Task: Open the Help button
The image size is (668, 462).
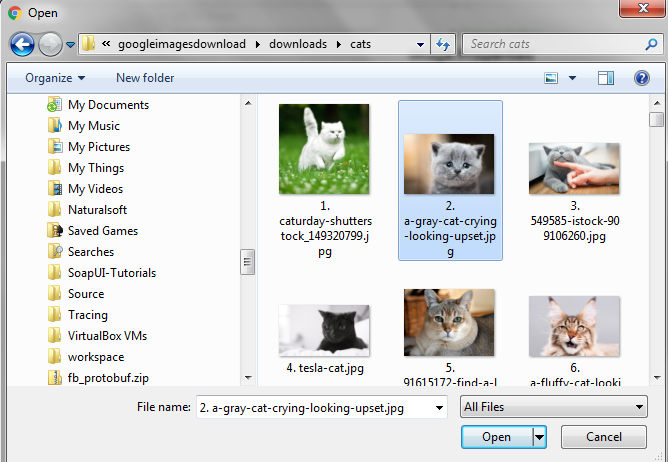Action: (x=642, y=78)
